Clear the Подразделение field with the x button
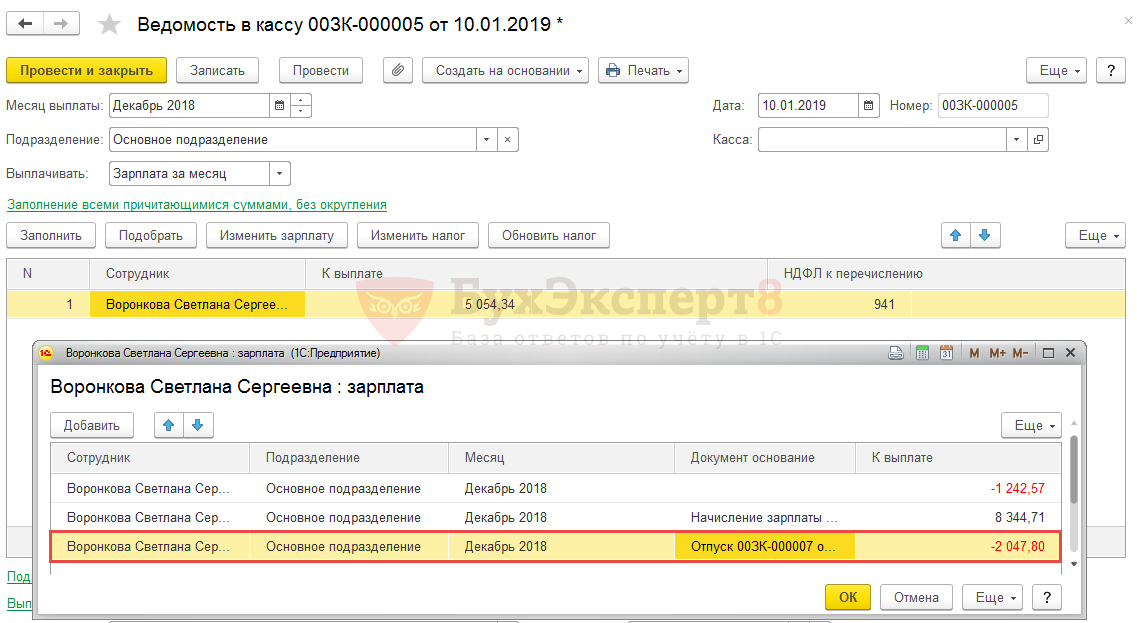1137x623 pixels. click(x=508, y=139)
